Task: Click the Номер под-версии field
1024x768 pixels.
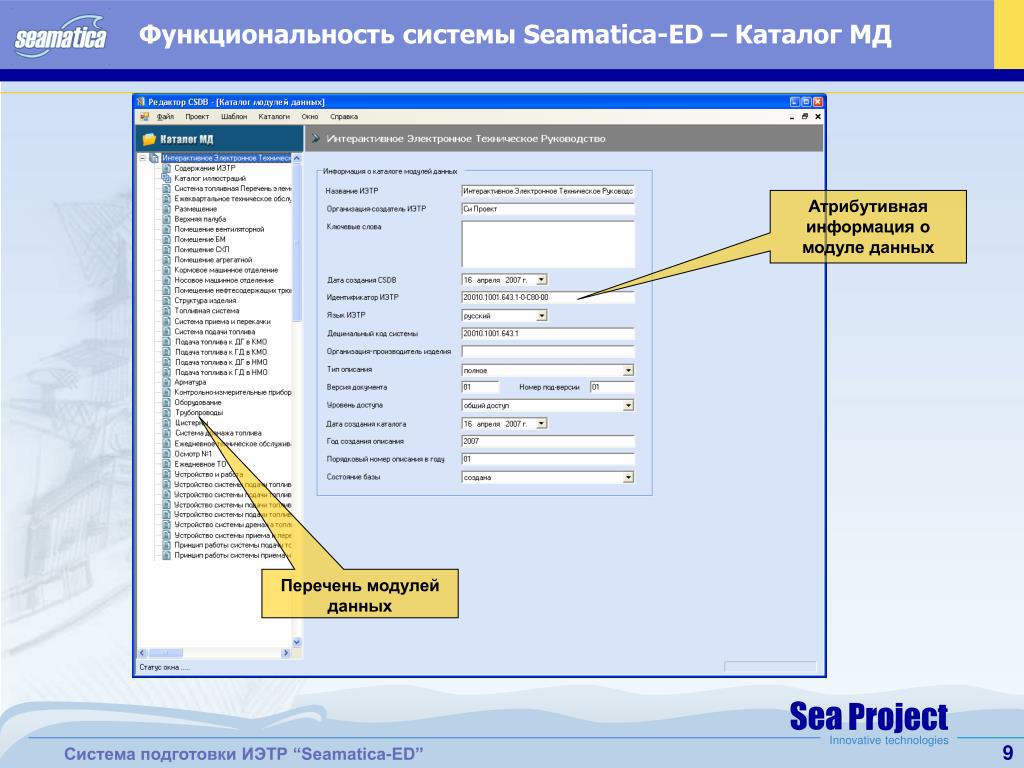Action: coord(612,387)
